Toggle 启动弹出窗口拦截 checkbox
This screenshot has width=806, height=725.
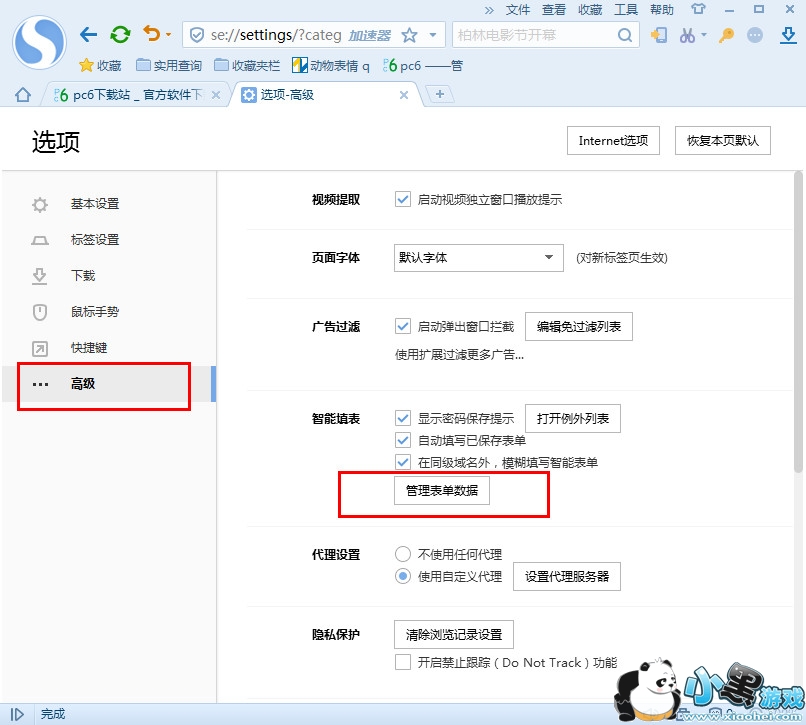point(402,326)
